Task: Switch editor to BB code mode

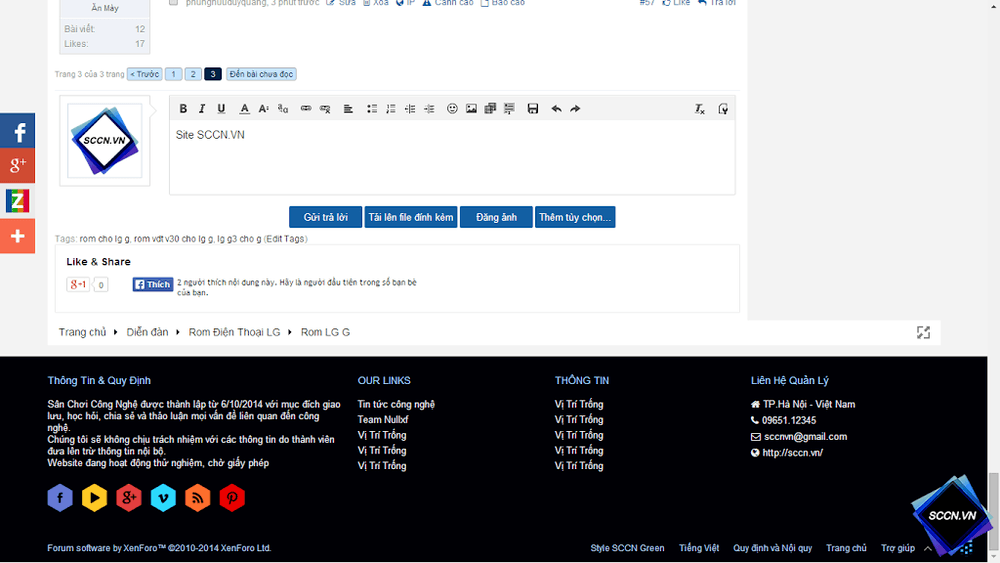Action: tap(723, 109)
